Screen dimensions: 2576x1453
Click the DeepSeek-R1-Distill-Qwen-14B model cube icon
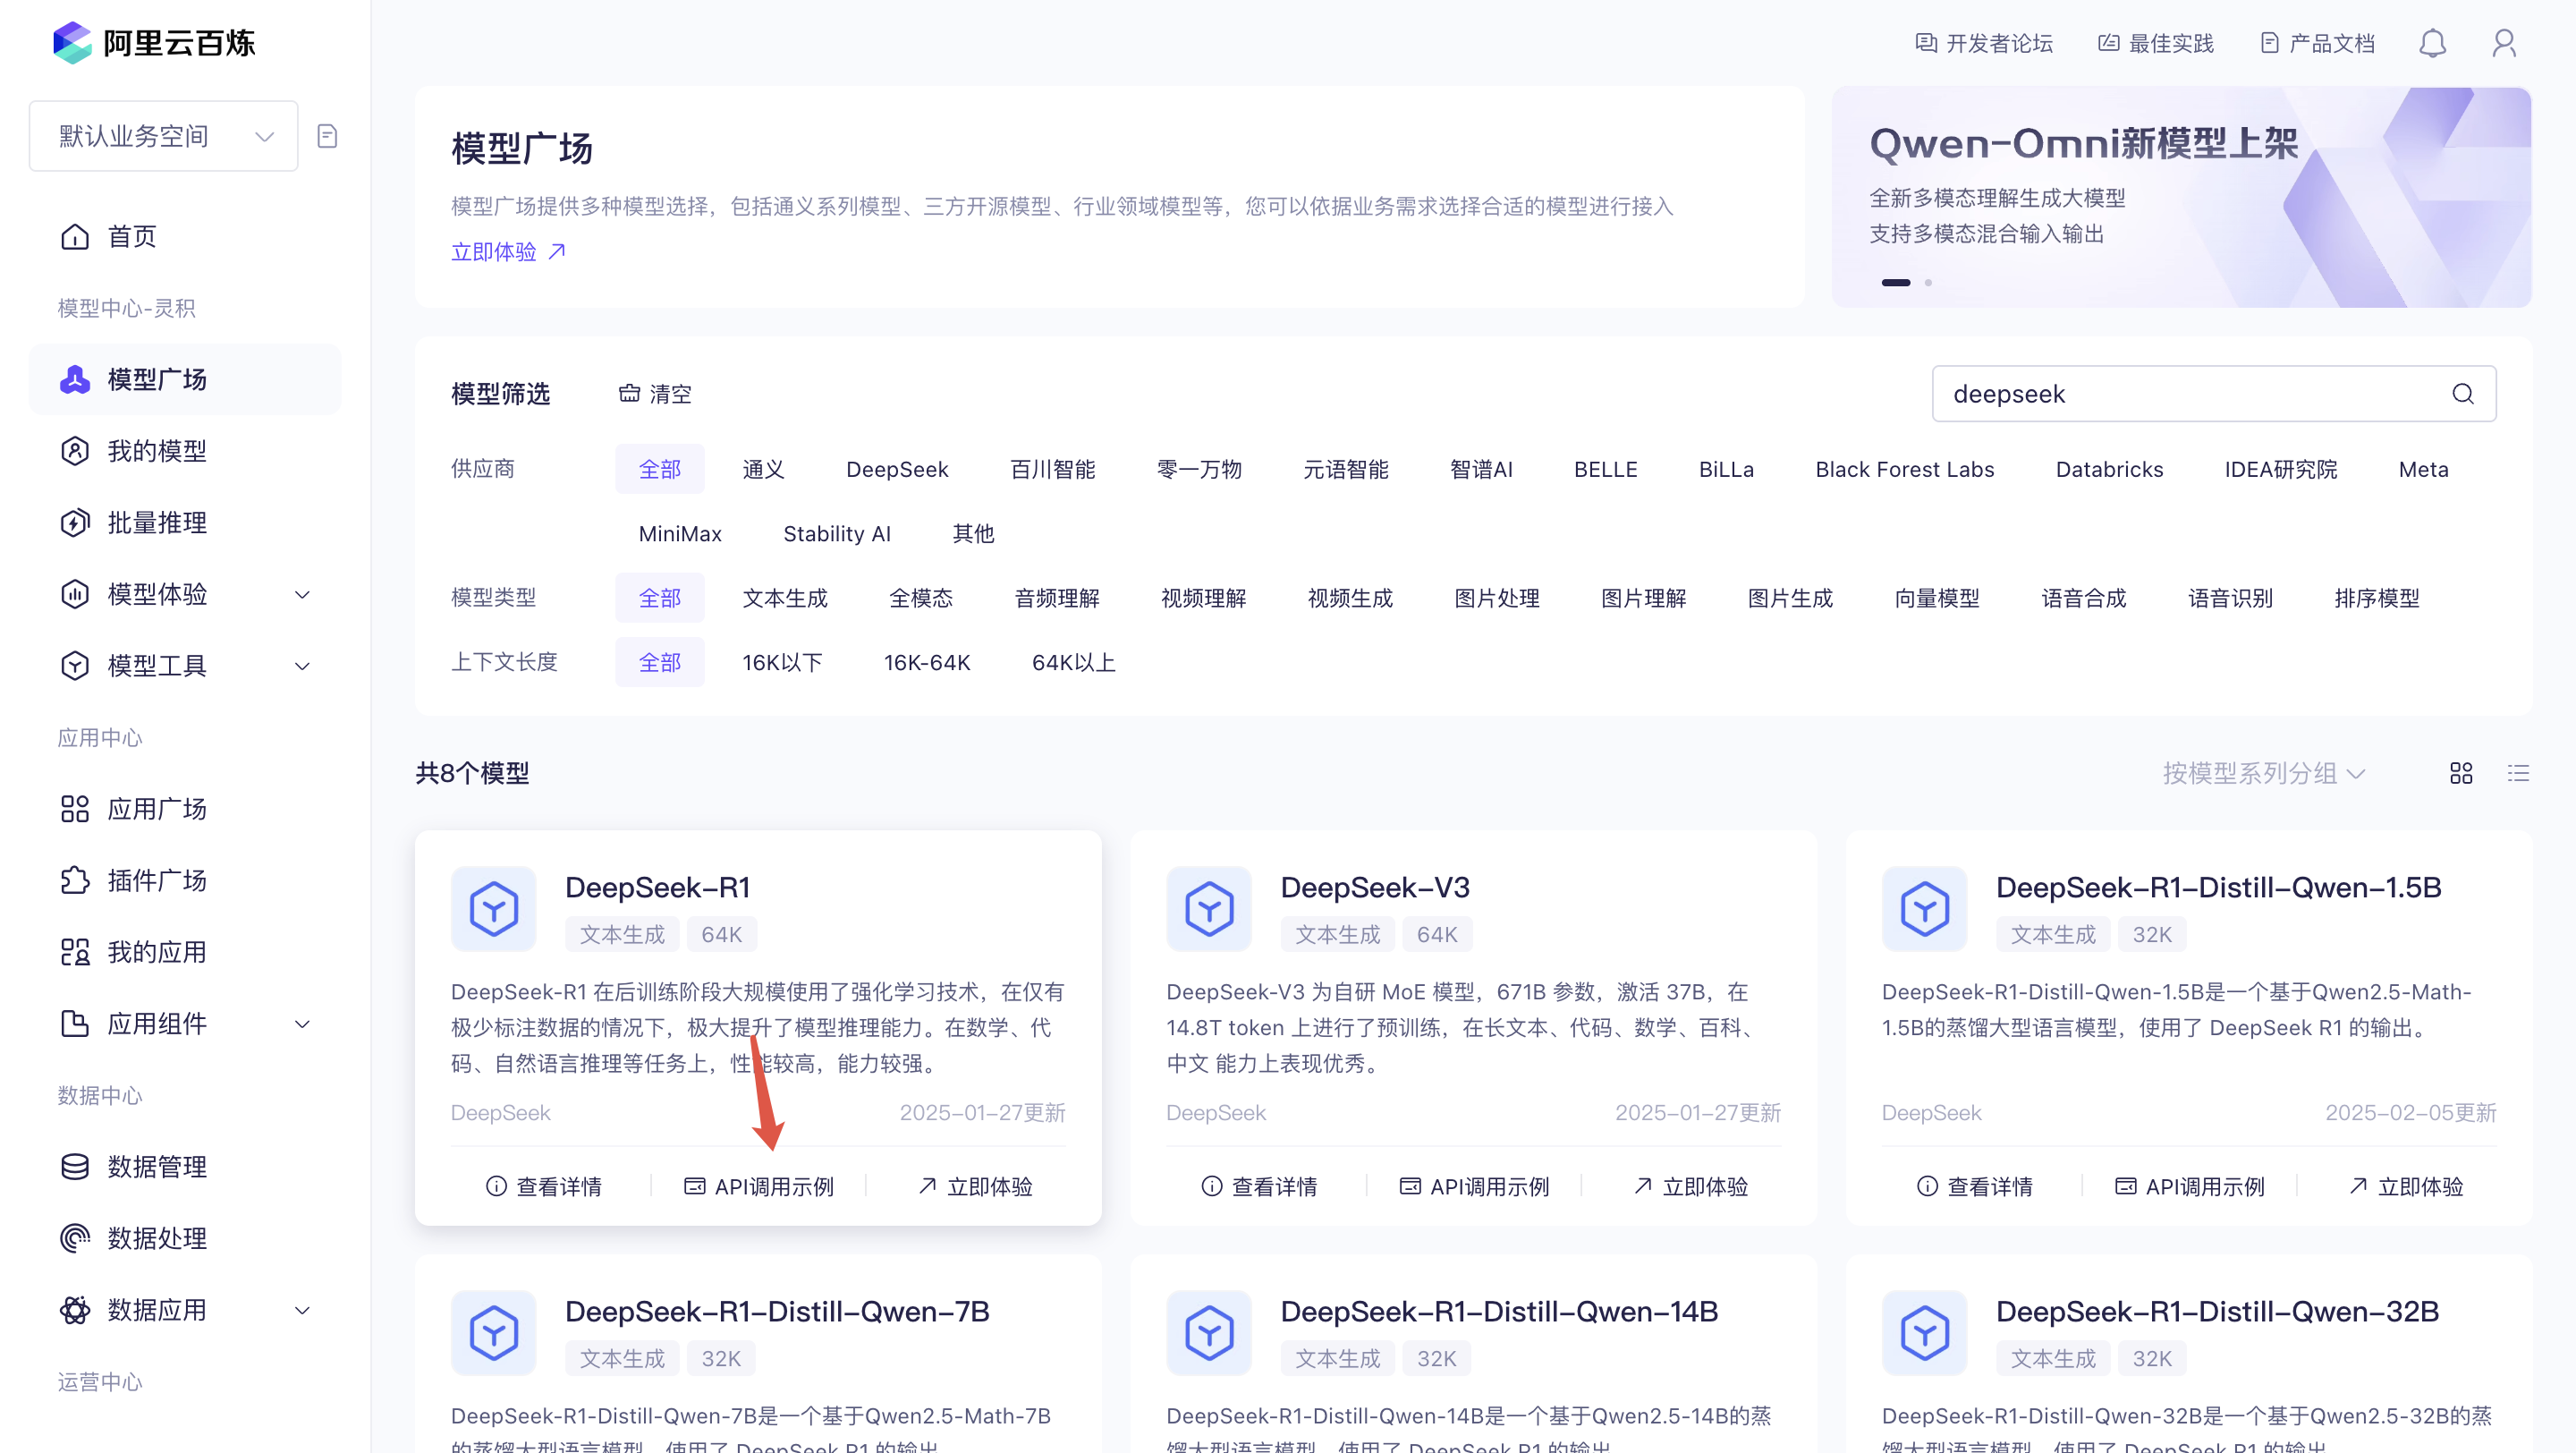1209,1332
